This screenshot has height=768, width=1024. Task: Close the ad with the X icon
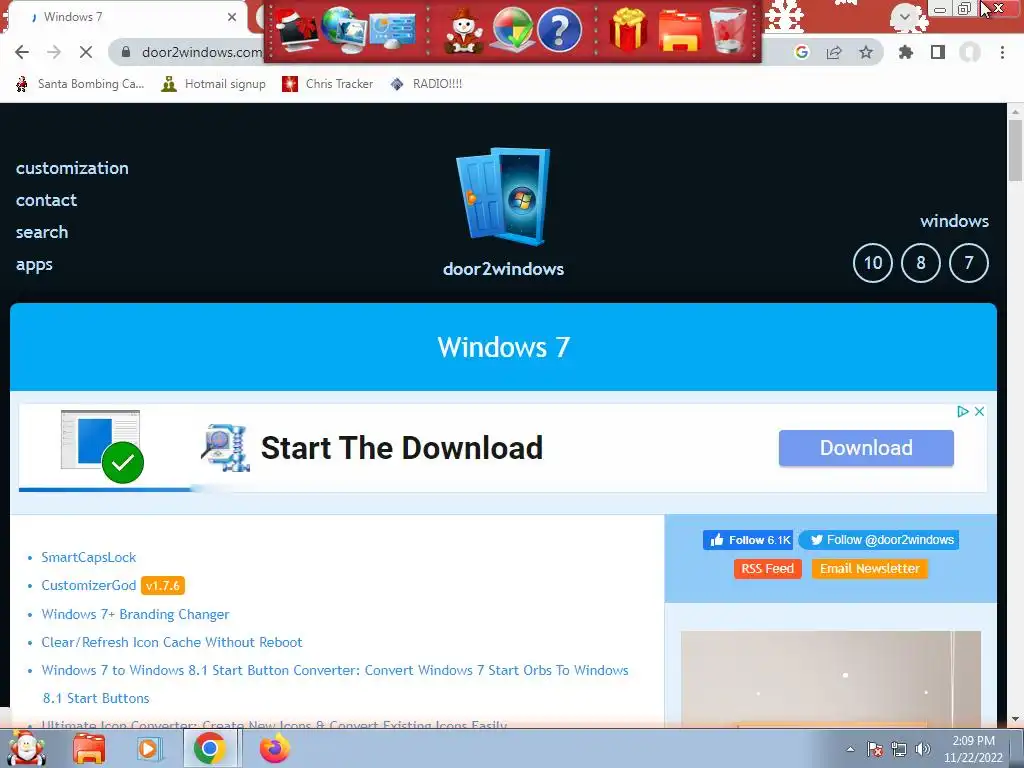[979, 411]
